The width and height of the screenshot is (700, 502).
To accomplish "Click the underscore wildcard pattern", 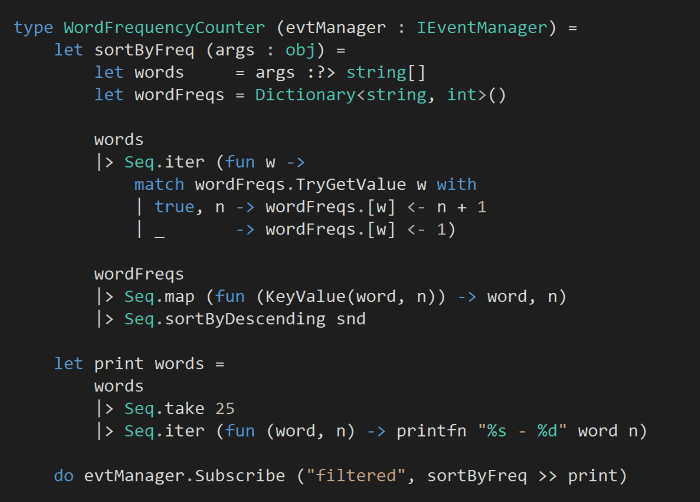I will click(x=159, y=229).
